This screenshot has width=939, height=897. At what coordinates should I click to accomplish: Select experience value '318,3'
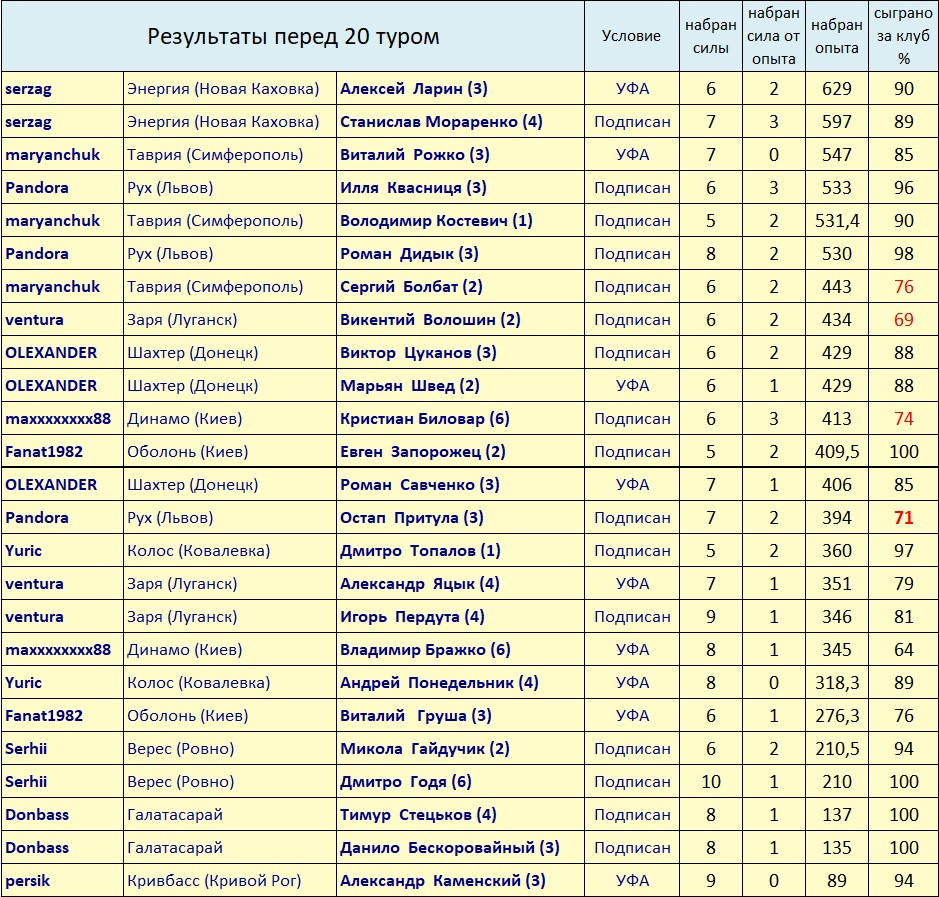pos(837,683)
